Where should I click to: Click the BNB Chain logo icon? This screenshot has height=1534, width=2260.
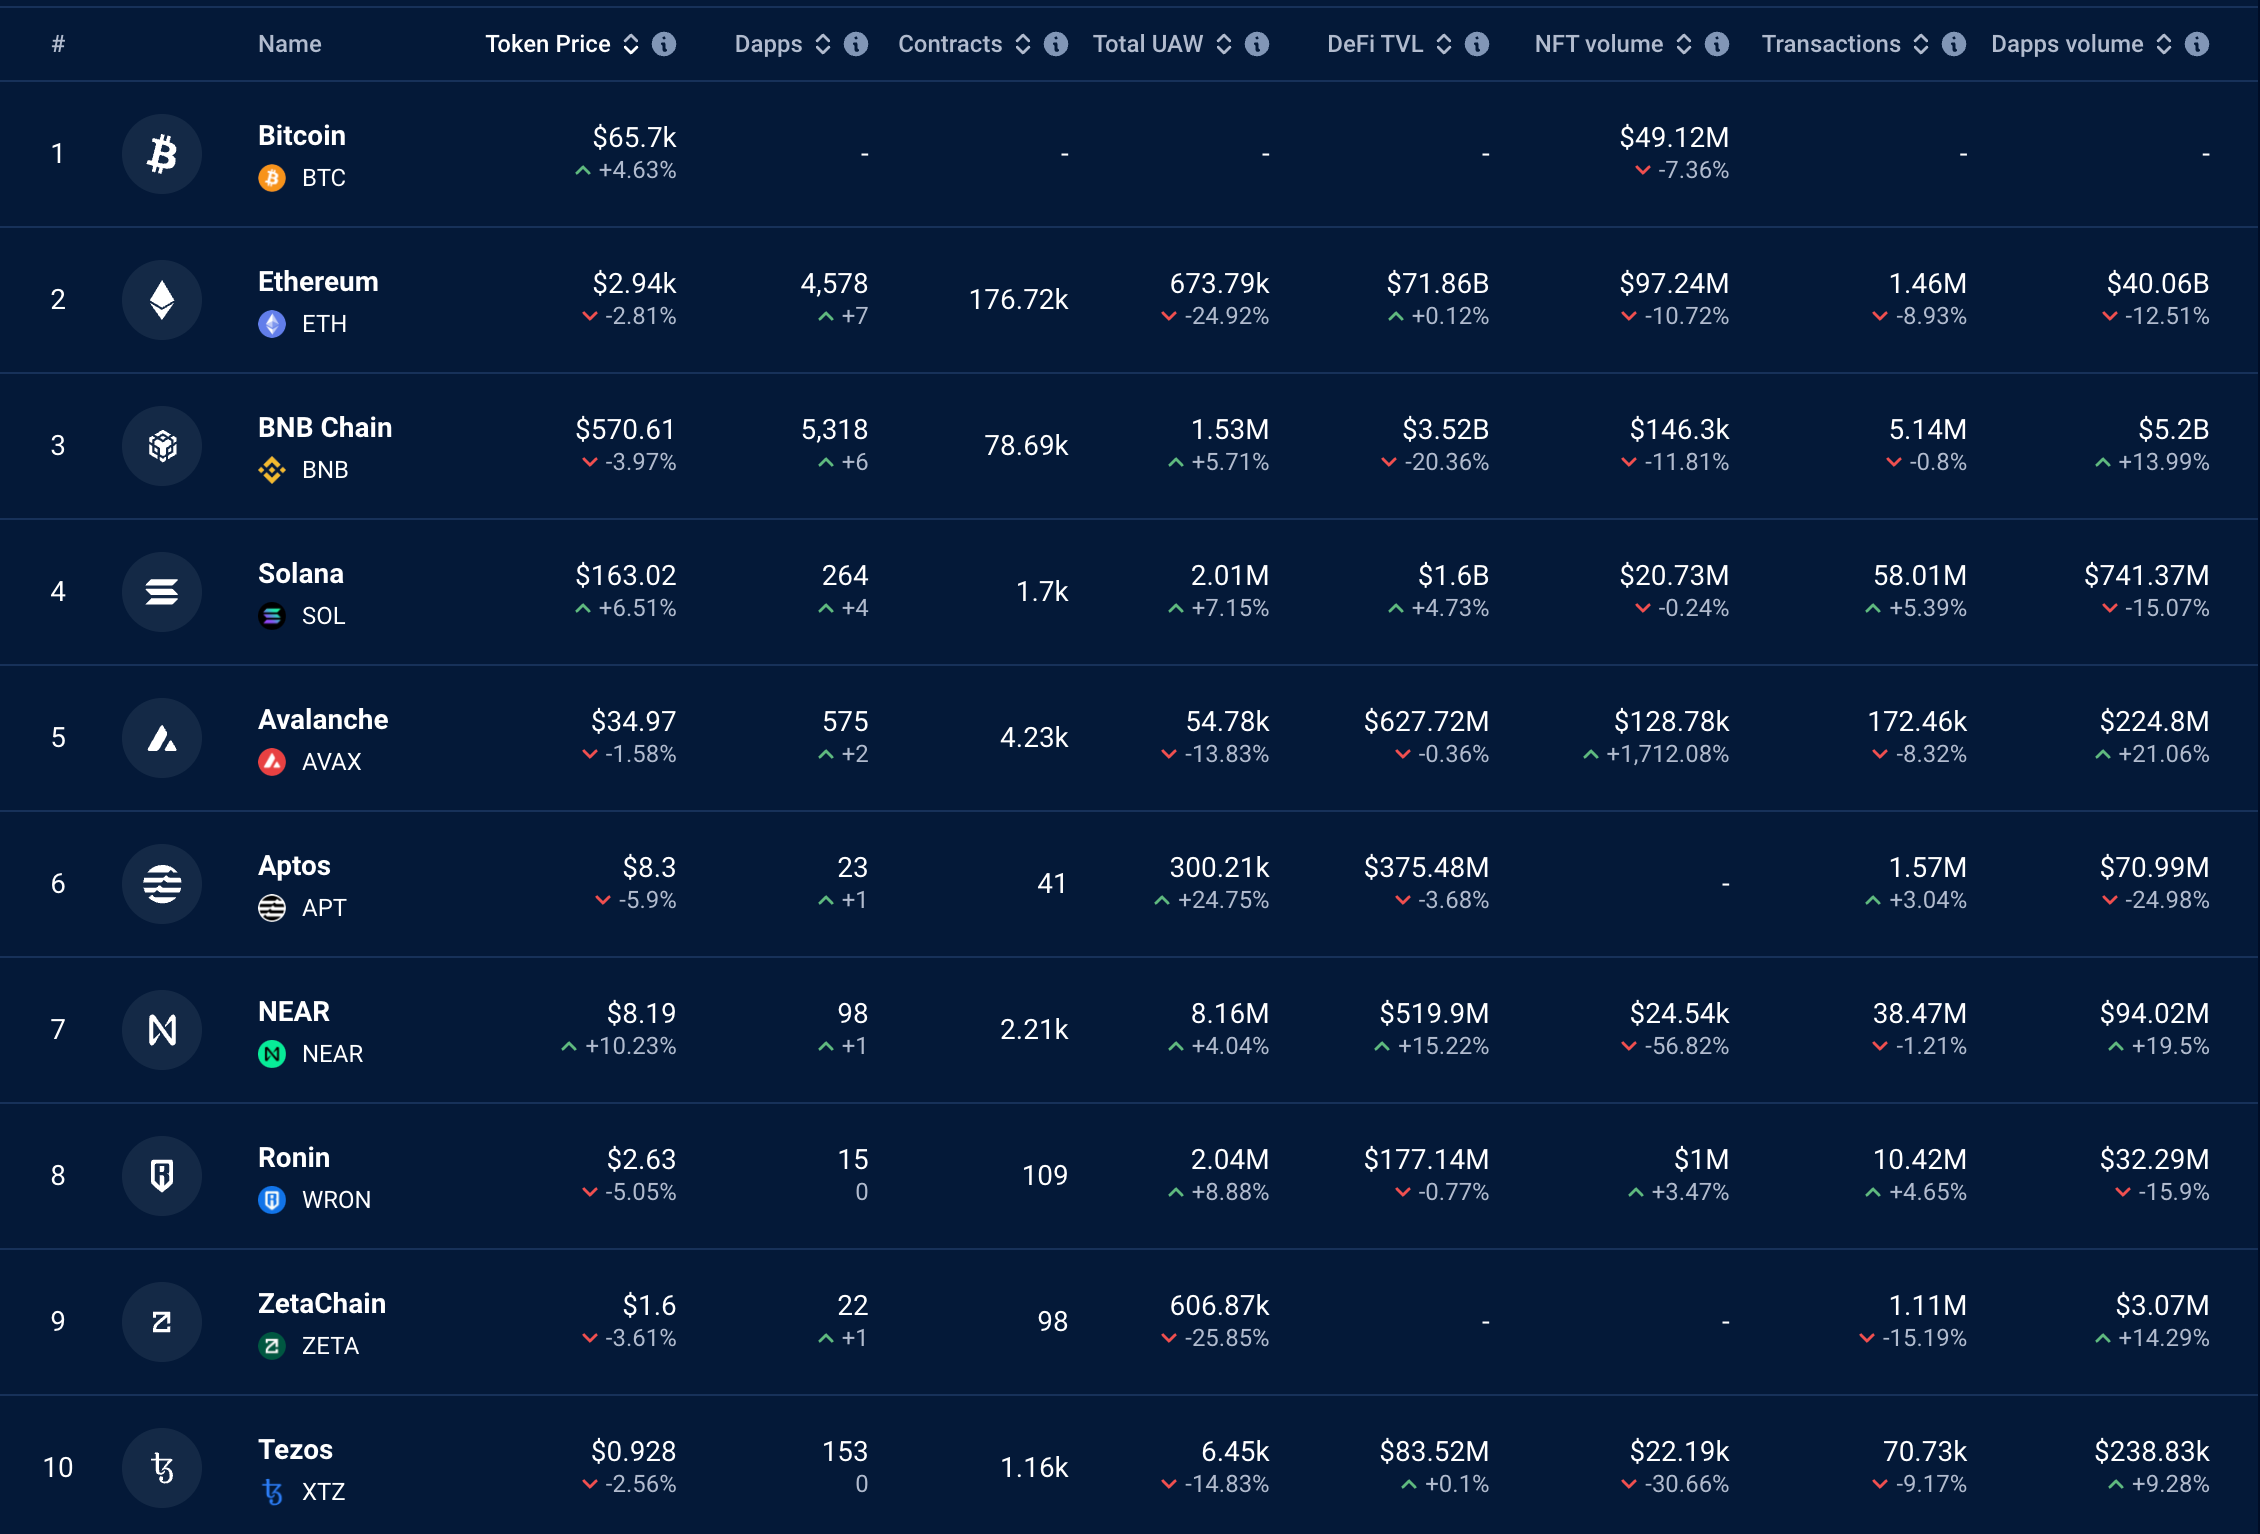click(162, 446)
